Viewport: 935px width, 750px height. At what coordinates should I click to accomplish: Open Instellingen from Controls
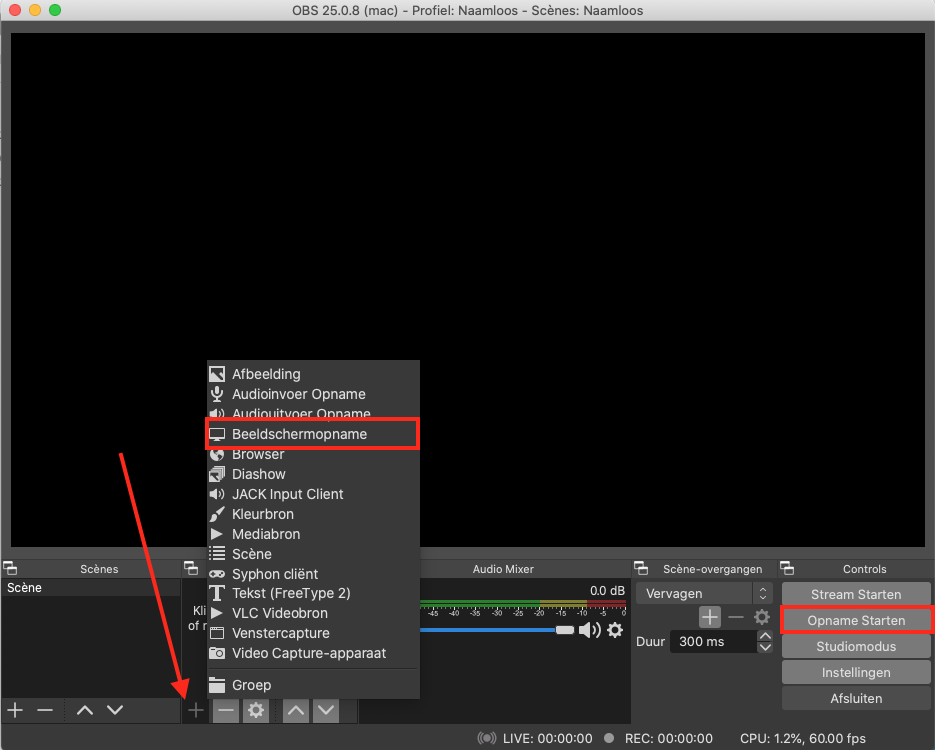(x=856, y=672)
